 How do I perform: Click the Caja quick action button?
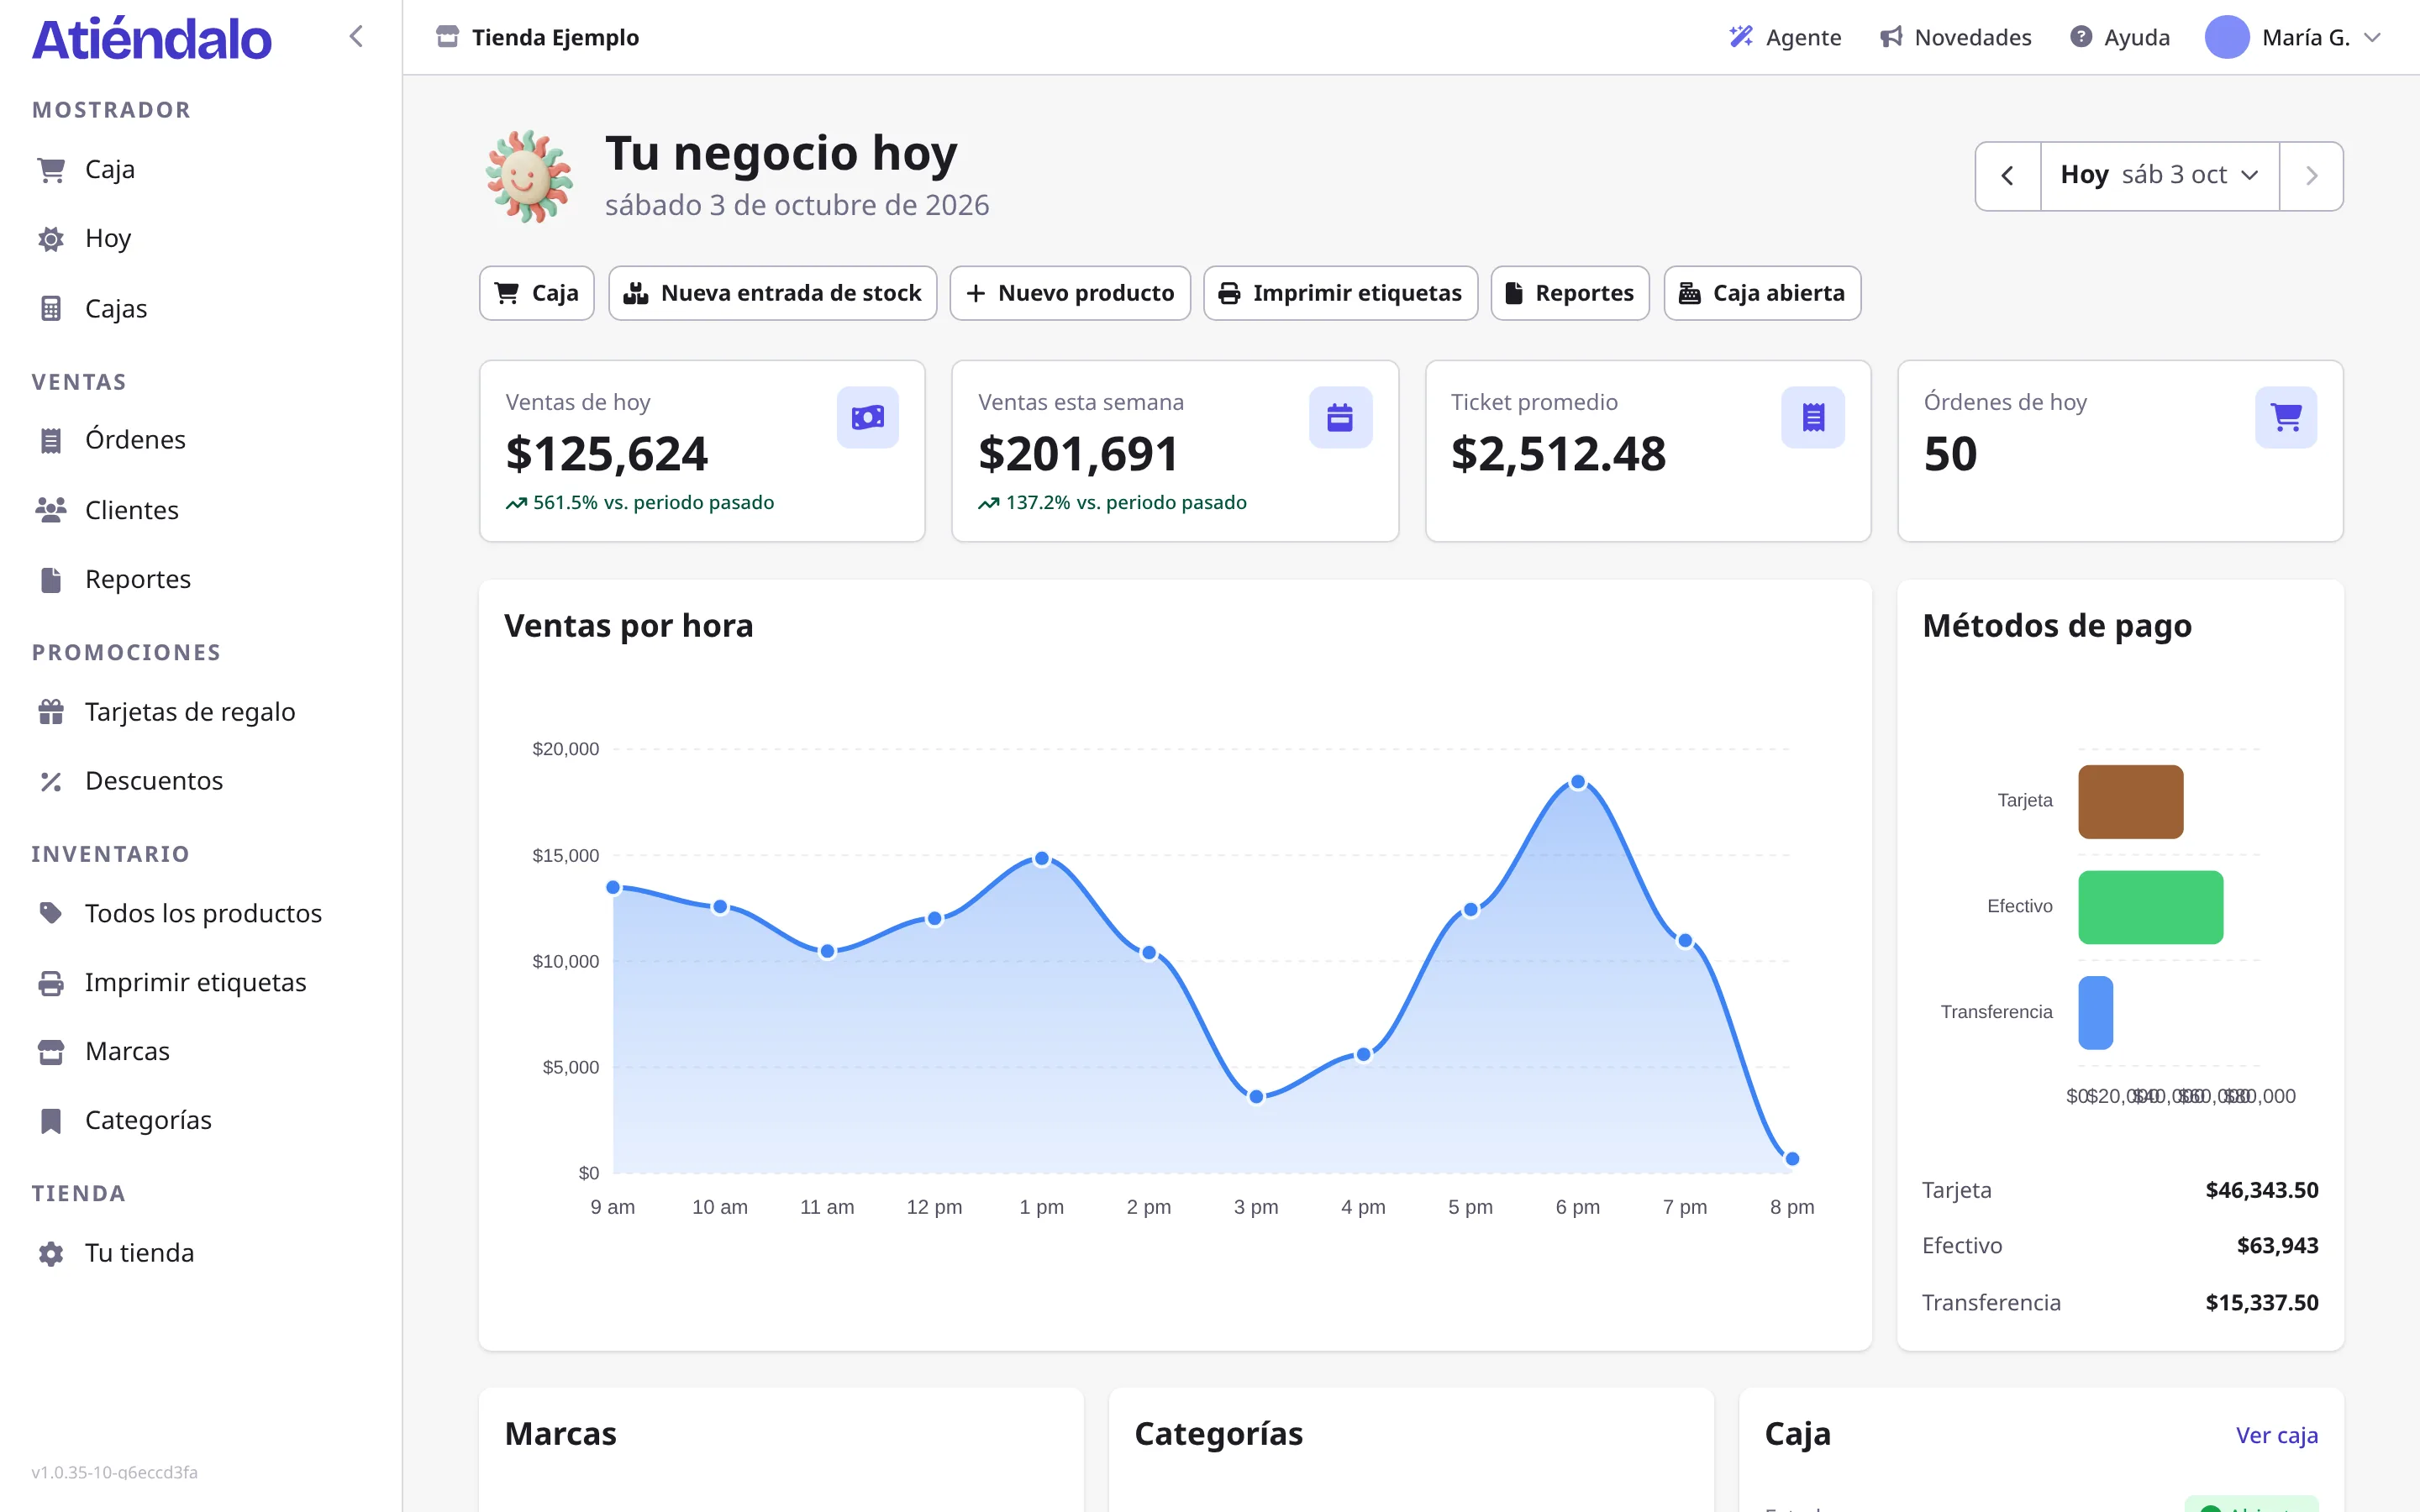tap(537, 293)
